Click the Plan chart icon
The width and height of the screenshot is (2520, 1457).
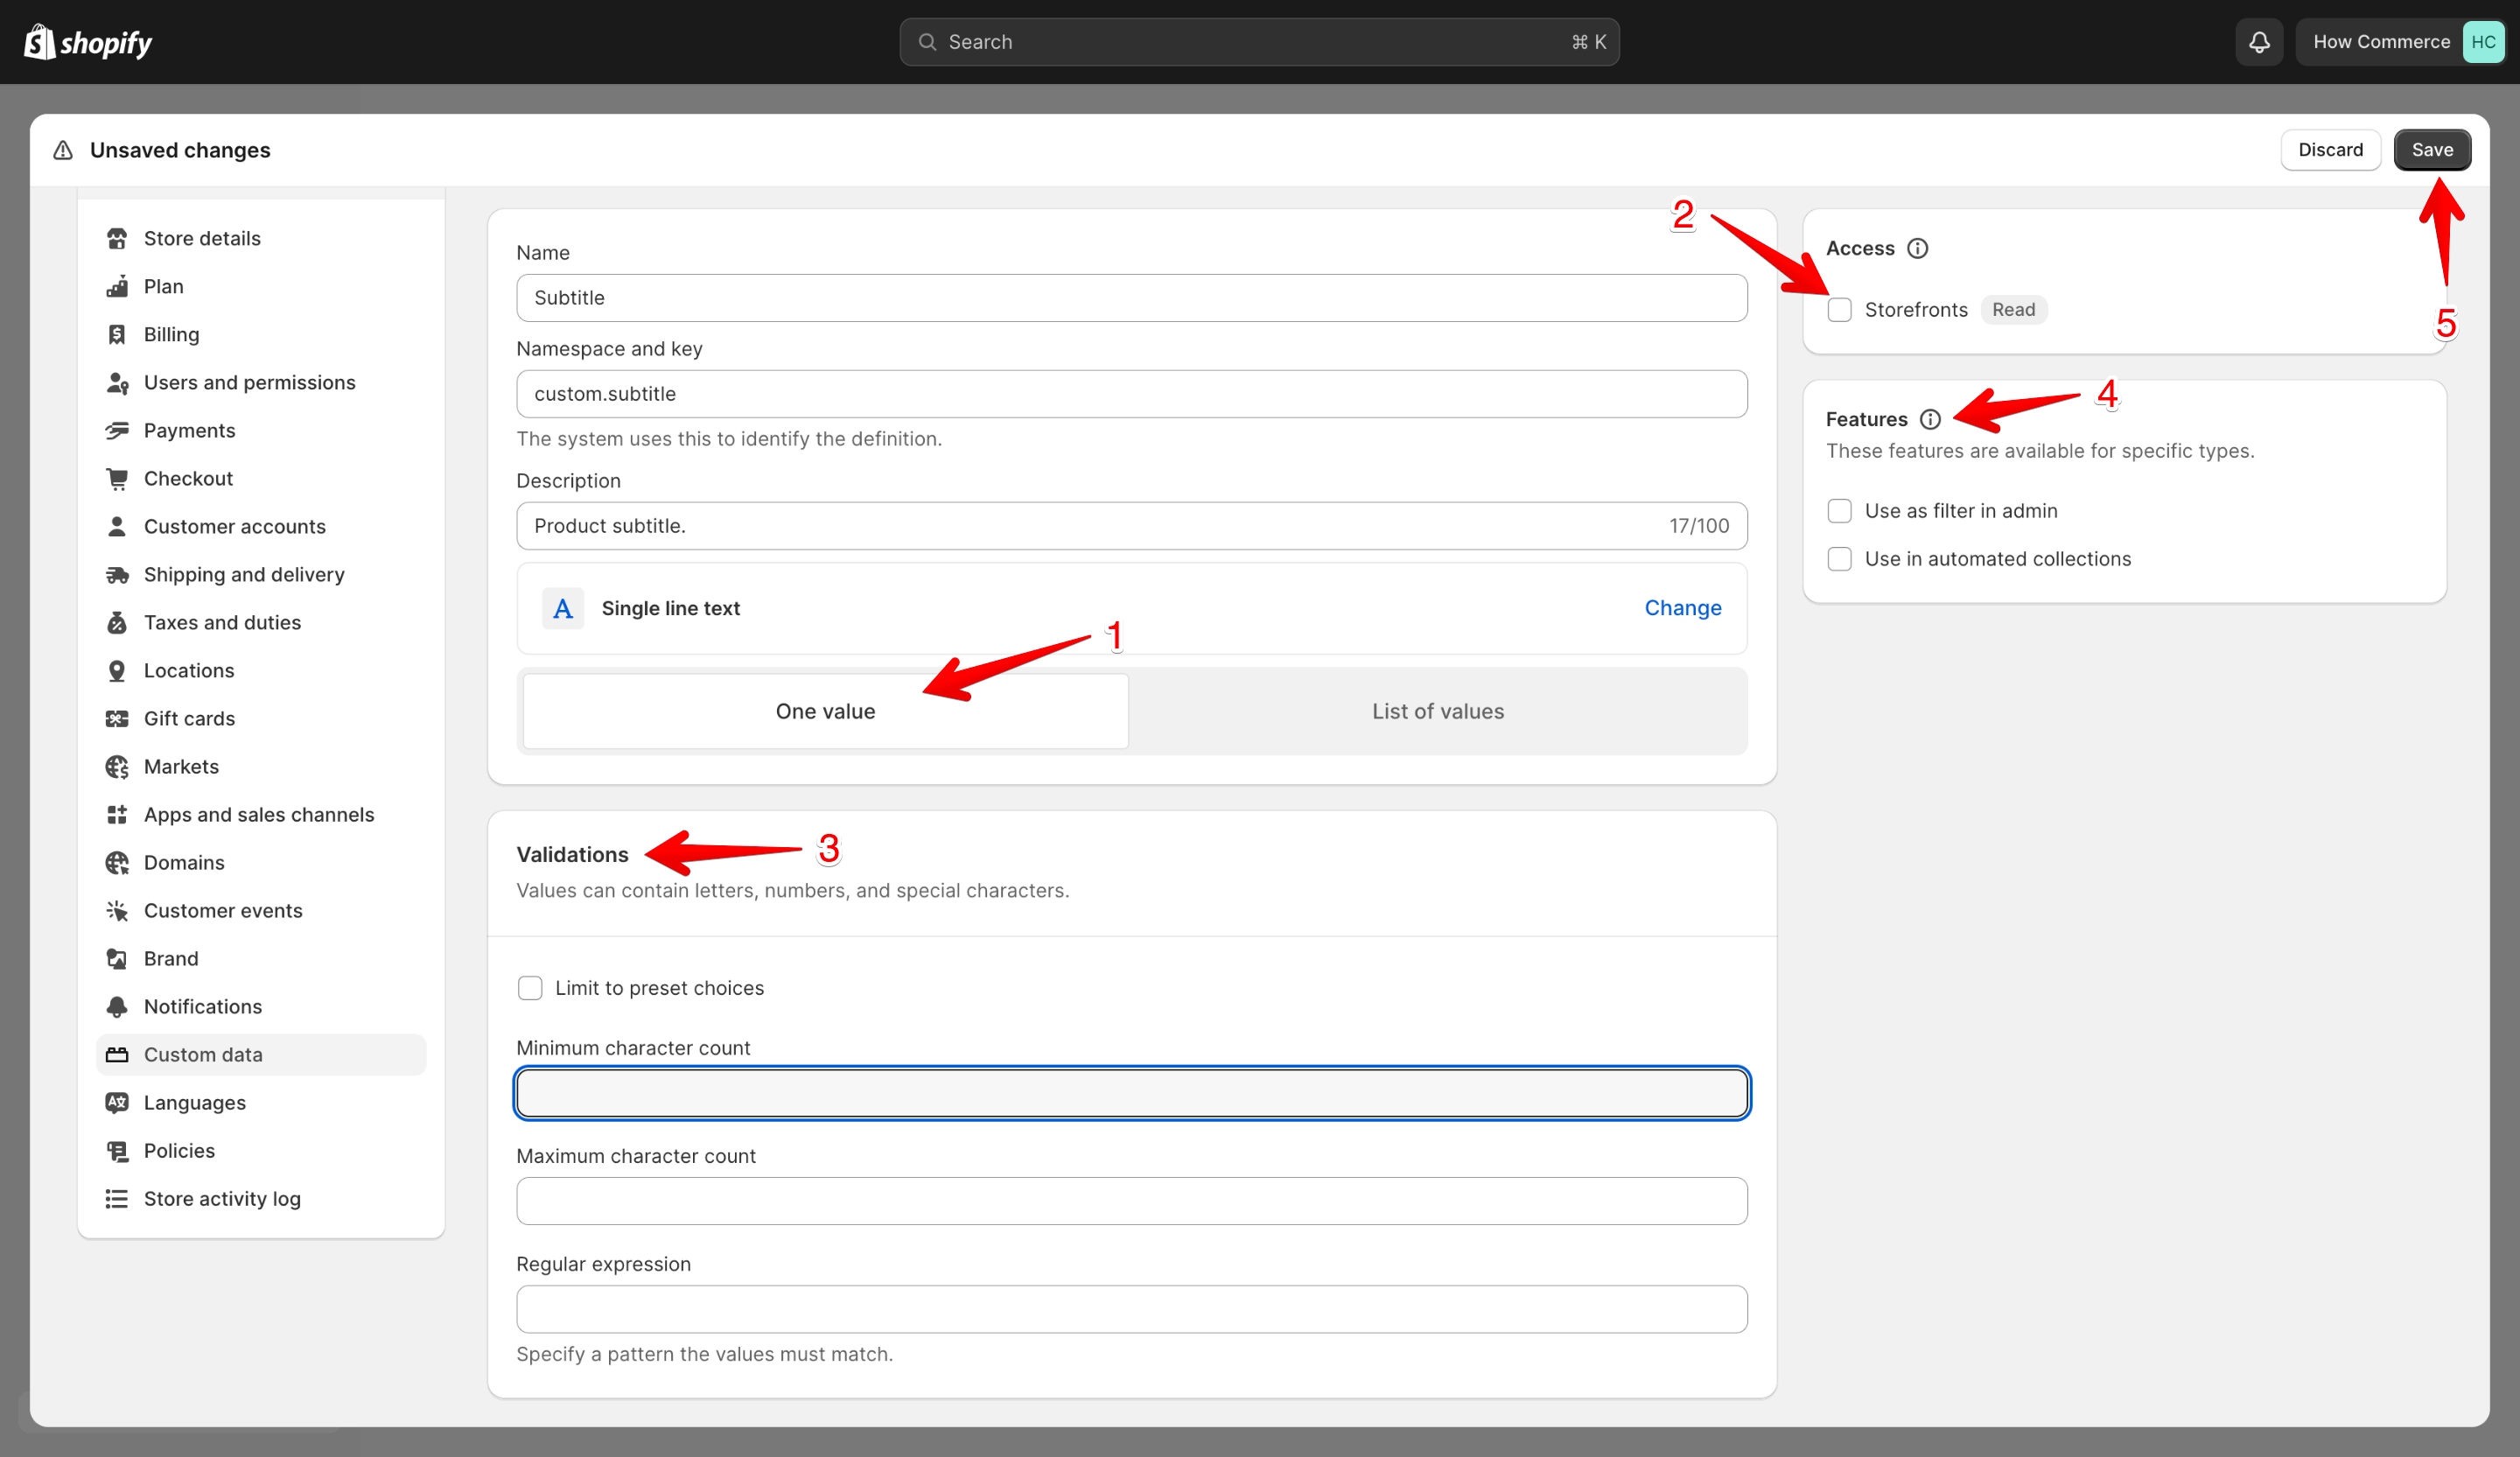[117, 286]
